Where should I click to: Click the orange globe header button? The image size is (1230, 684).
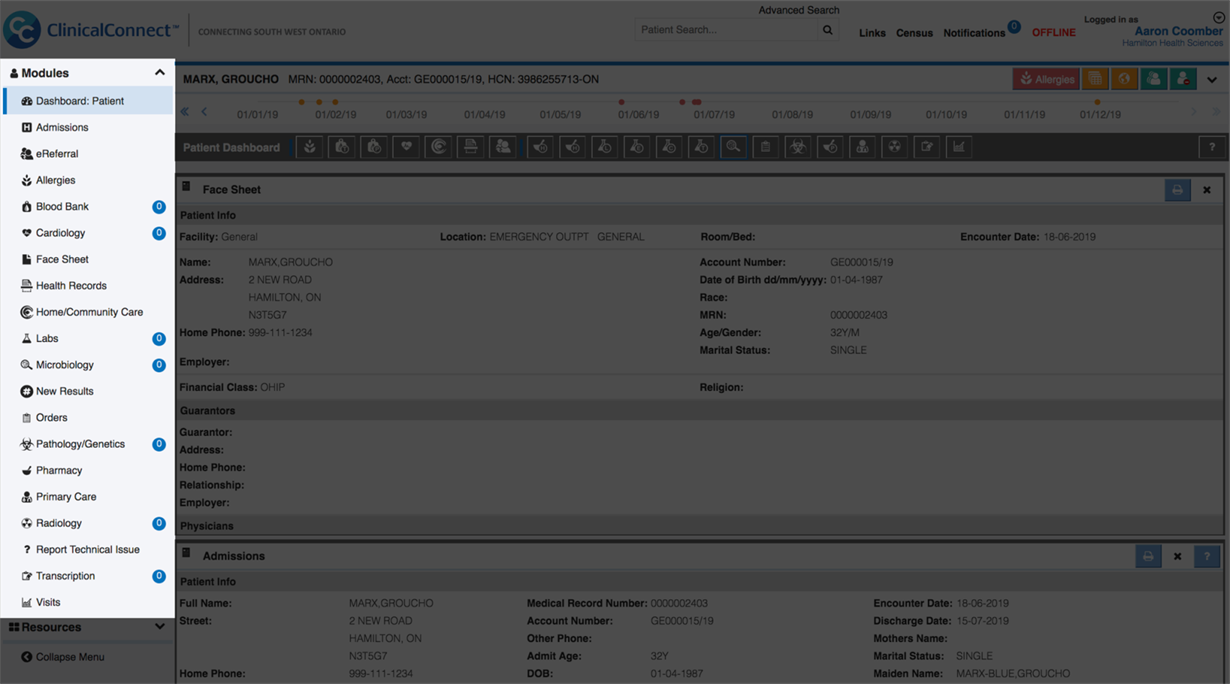pyautogui.click(x=1124, y=79)
